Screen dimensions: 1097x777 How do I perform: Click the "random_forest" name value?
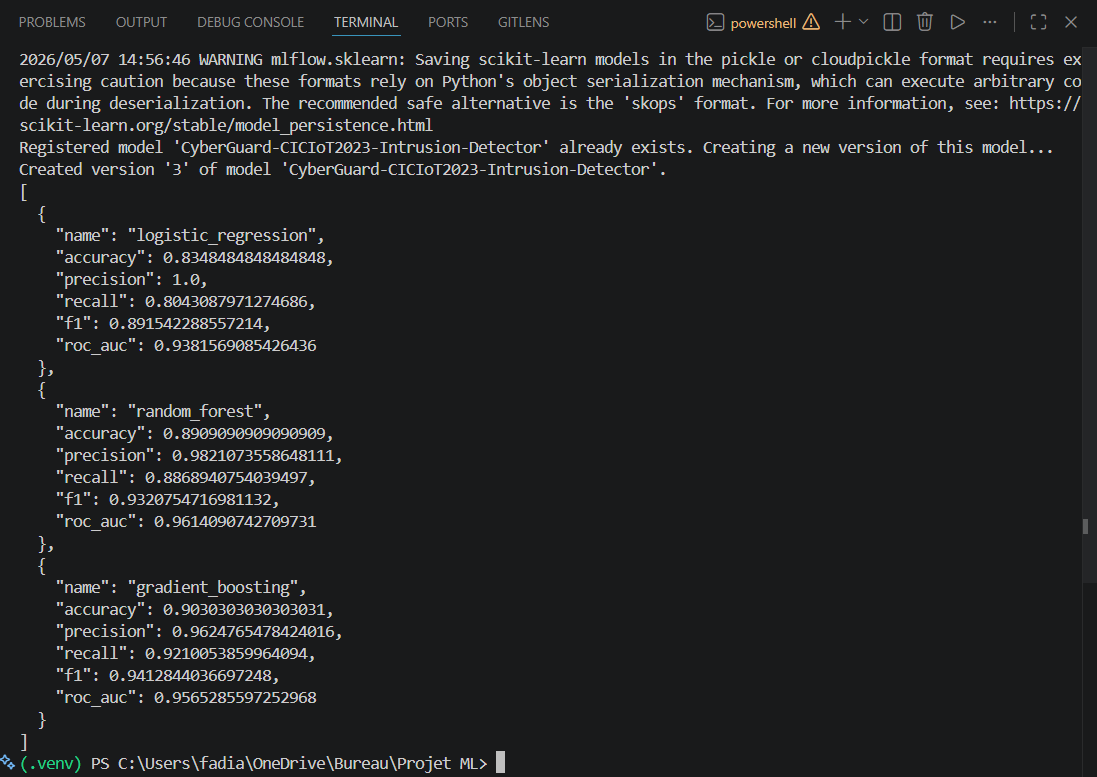[x=194, y=412]
